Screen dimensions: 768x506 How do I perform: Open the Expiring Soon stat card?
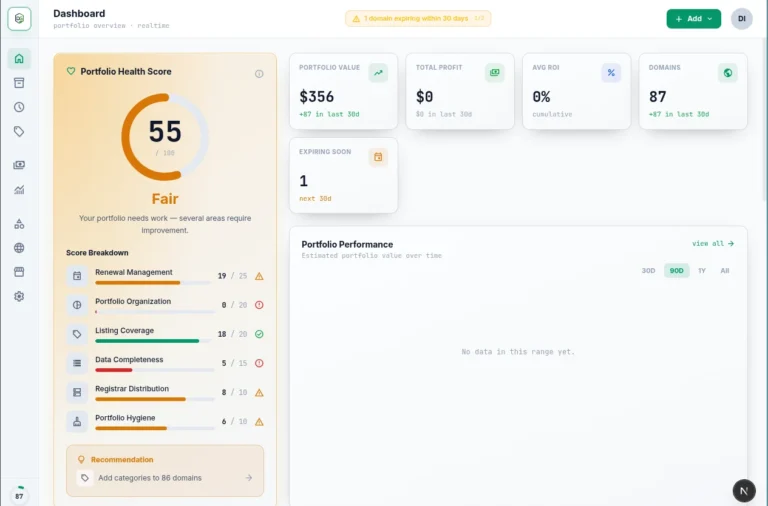pos(343,175)
